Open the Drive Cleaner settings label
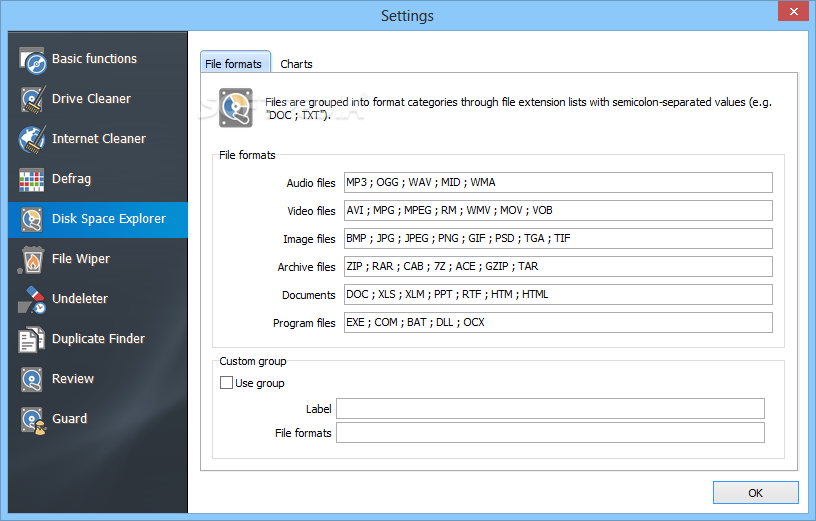 coord(91,99)
